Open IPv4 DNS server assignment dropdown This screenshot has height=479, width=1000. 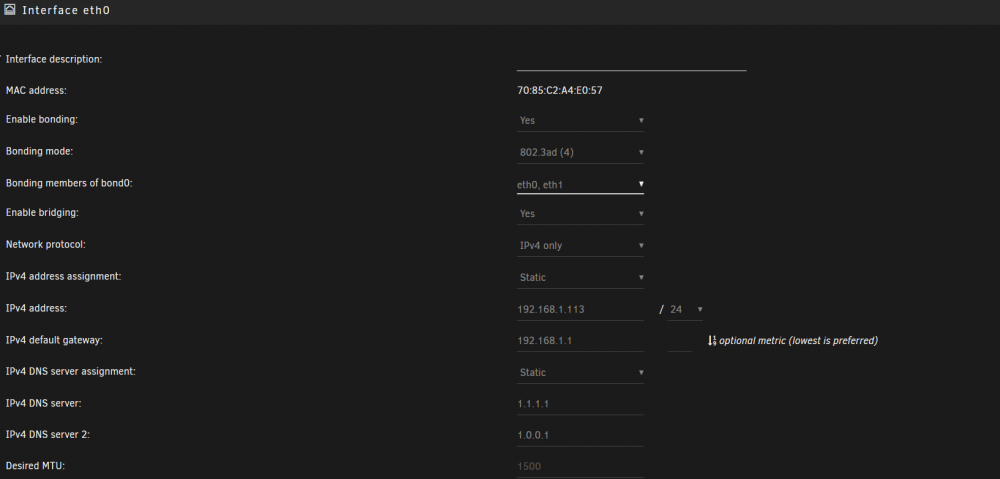point(580,372)
